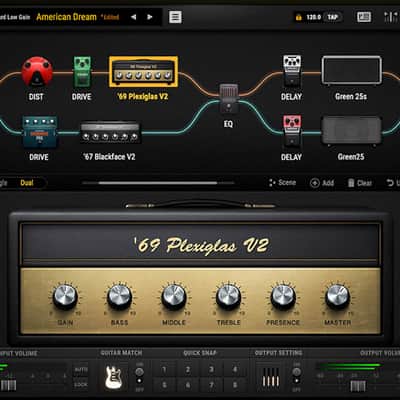Click the TREBLE knob on the amp
This screenshot has width=400, height=400.
[228, 296]
